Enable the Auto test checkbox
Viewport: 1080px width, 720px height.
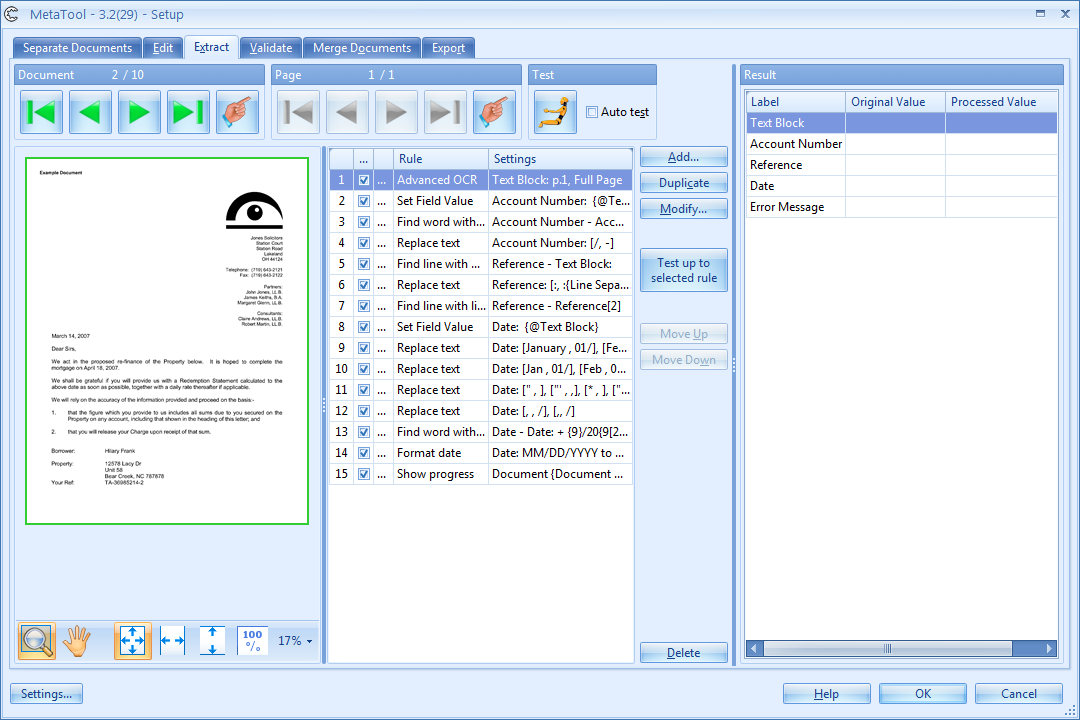point(592,112)
